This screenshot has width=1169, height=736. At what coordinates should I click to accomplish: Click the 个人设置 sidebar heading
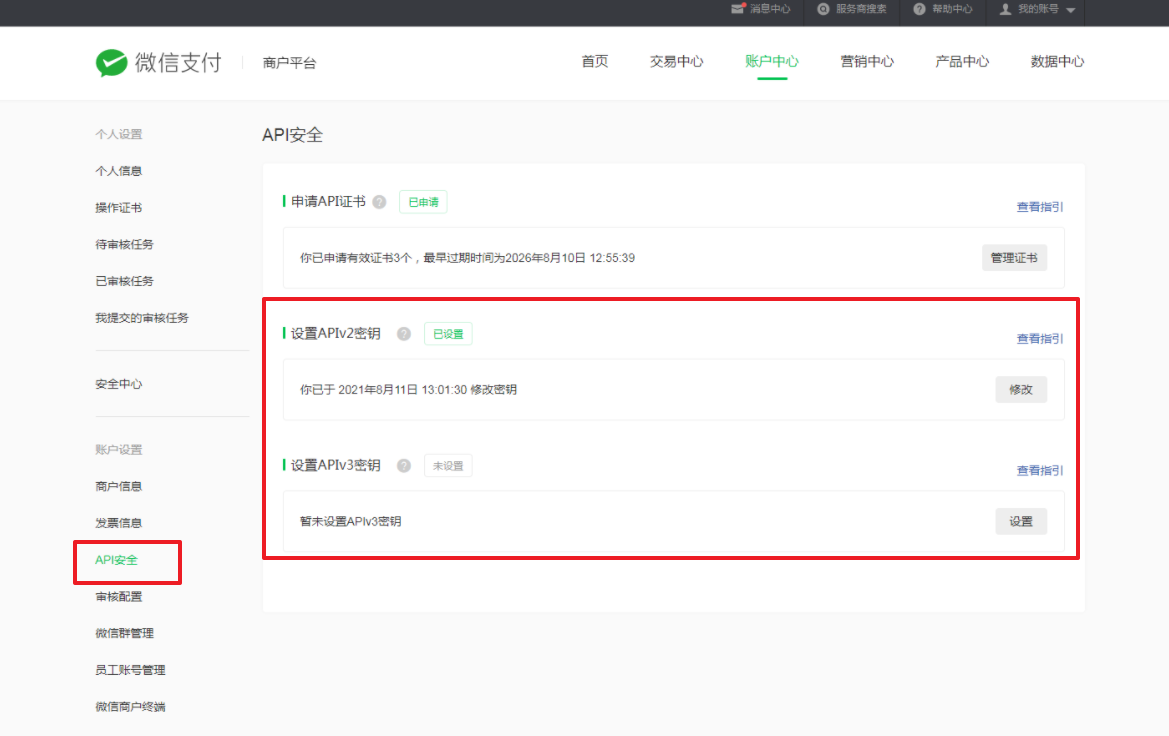click(119, 134)
